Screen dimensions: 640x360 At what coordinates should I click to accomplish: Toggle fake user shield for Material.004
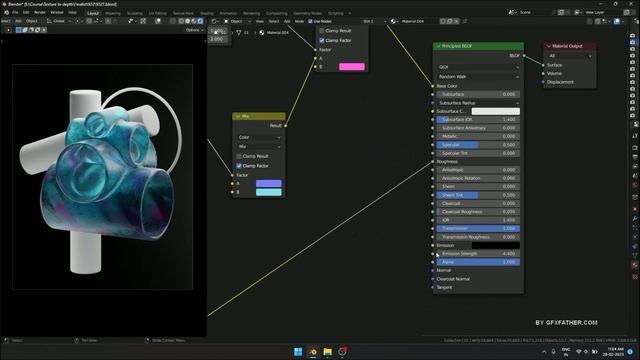tap(443, 21)
